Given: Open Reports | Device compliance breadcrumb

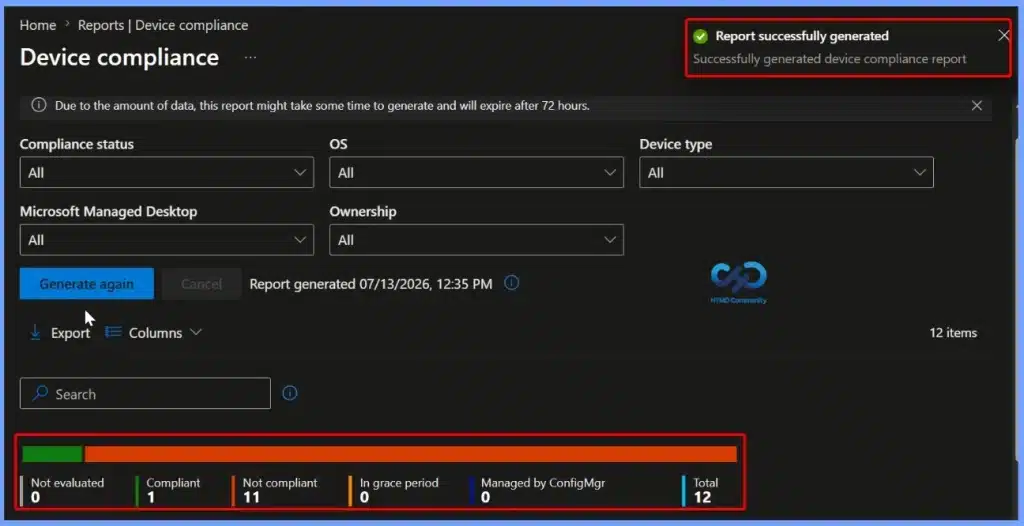Looking at the screenshot, I should (x=163, y=25).
